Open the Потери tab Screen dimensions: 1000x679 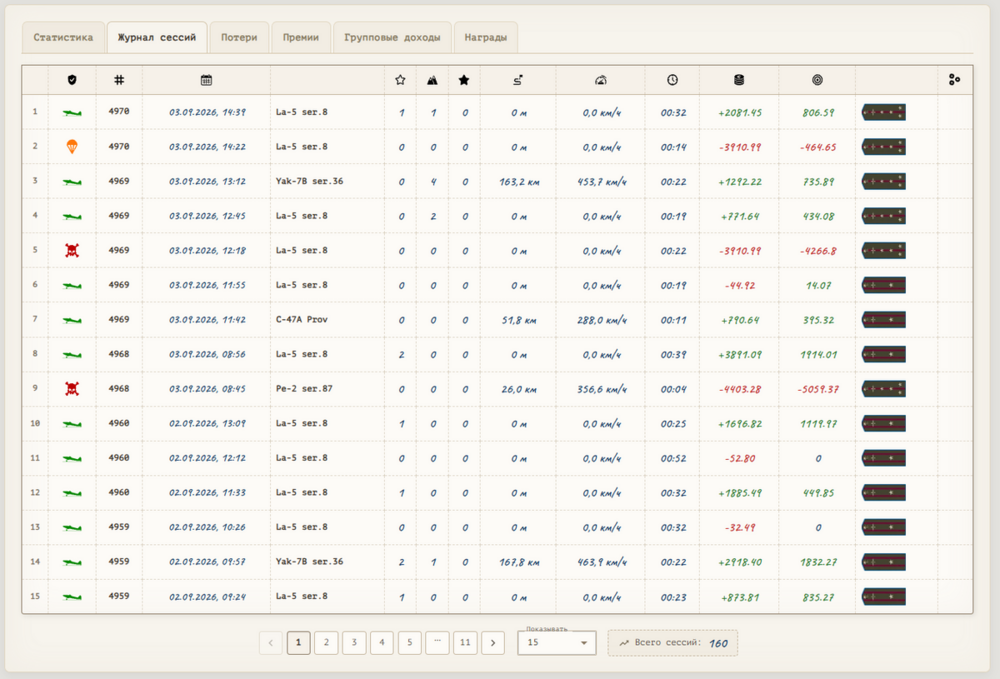coord(239,38)
